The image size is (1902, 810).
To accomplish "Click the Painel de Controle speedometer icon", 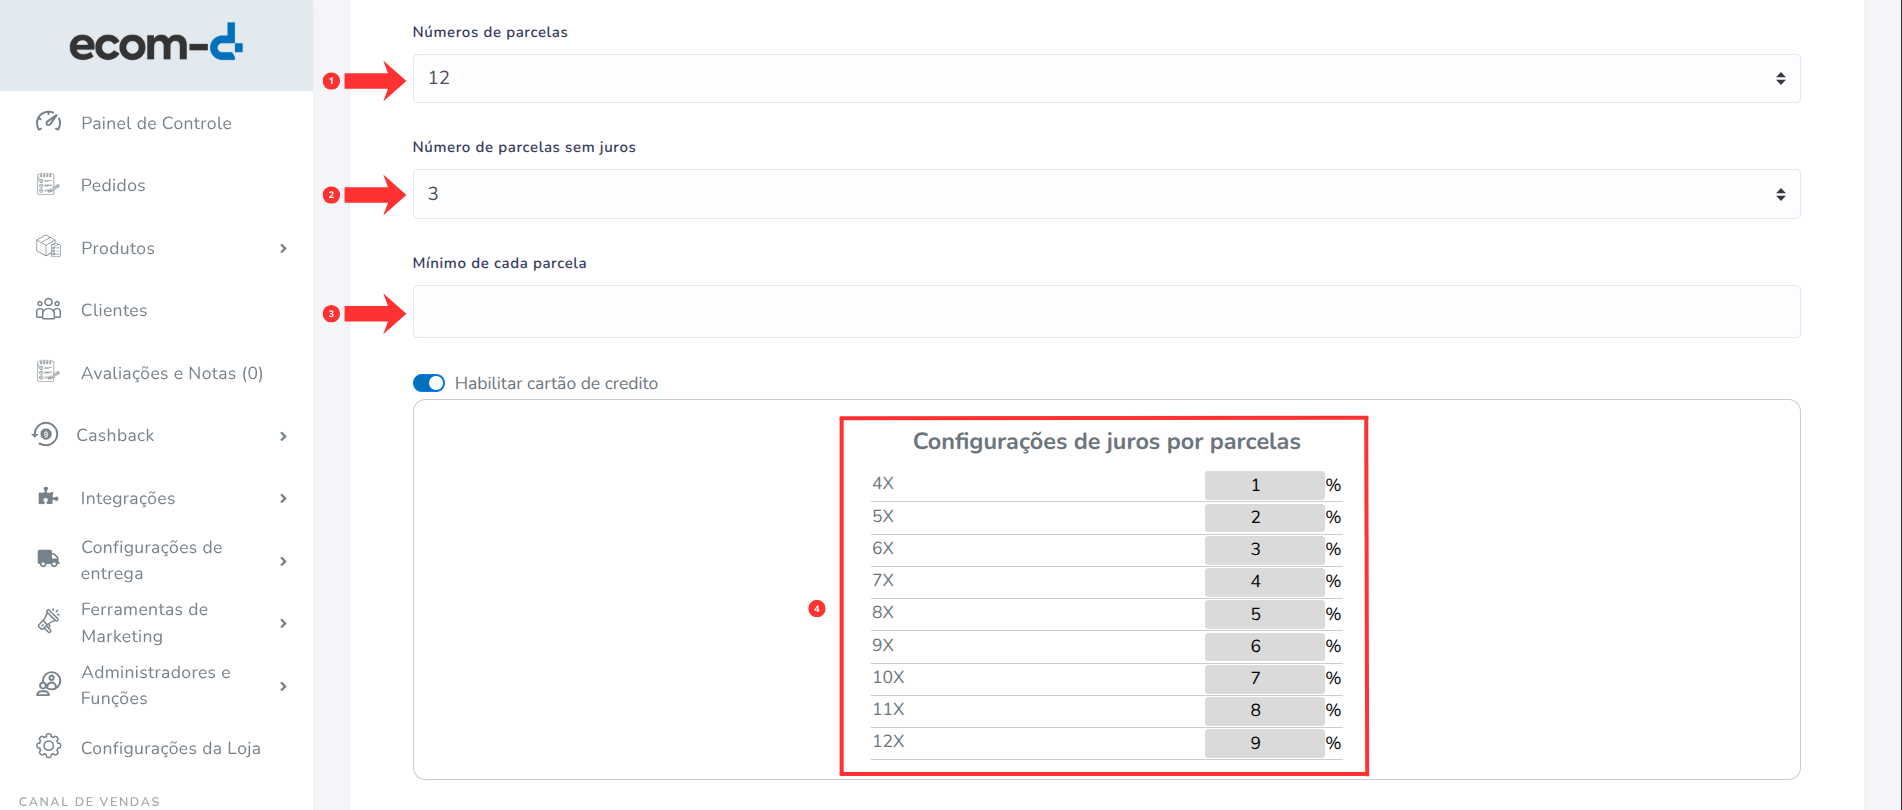I will coord(48,122).
